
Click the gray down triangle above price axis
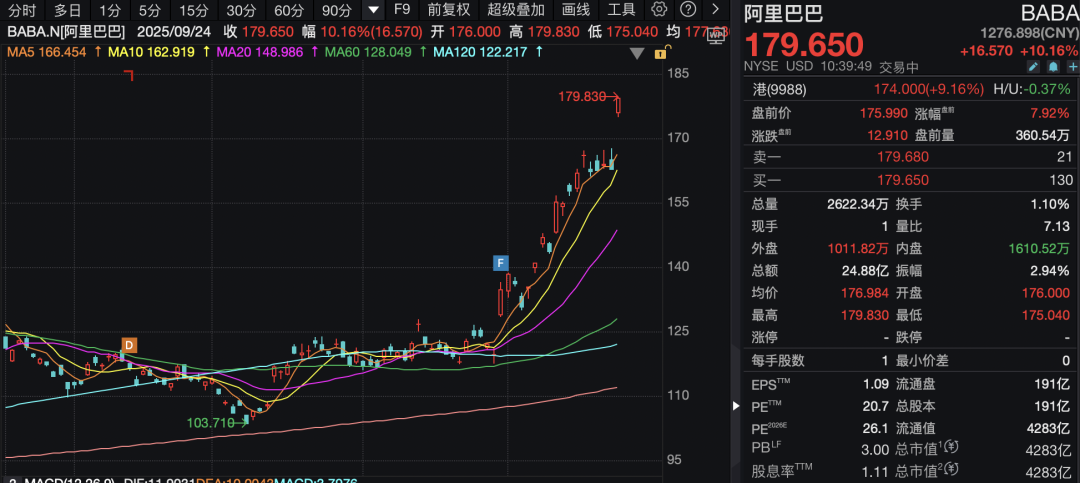pos(637,54)
